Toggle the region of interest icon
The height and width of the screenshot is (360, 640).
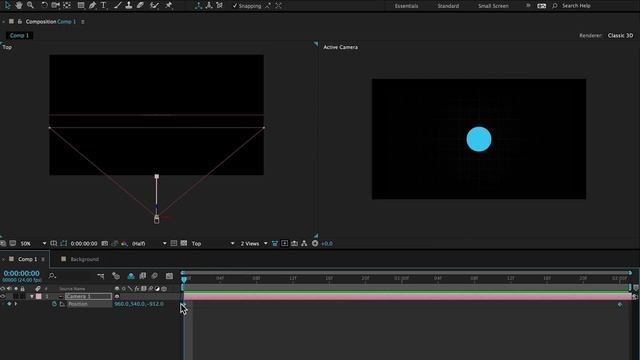click(x=174, y=243)
